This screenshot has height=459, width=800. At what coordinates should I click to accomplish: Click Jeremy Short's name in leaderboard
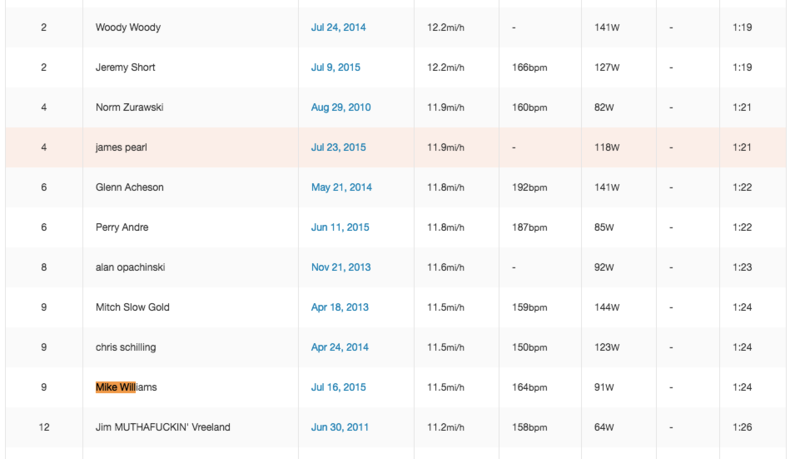click(x=125, y=68)
